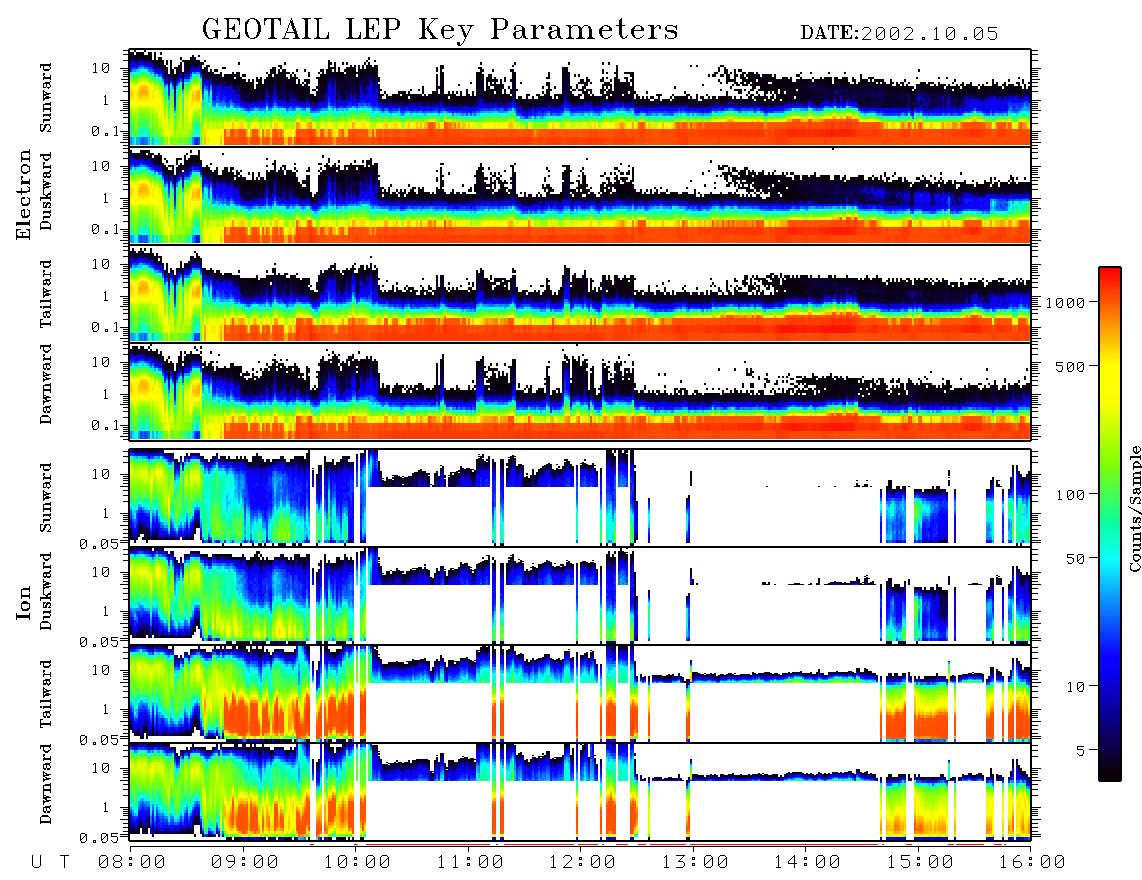Click the 16:00 time axis label
The width and height of the screenshot is (1142, 880).
1032,862
